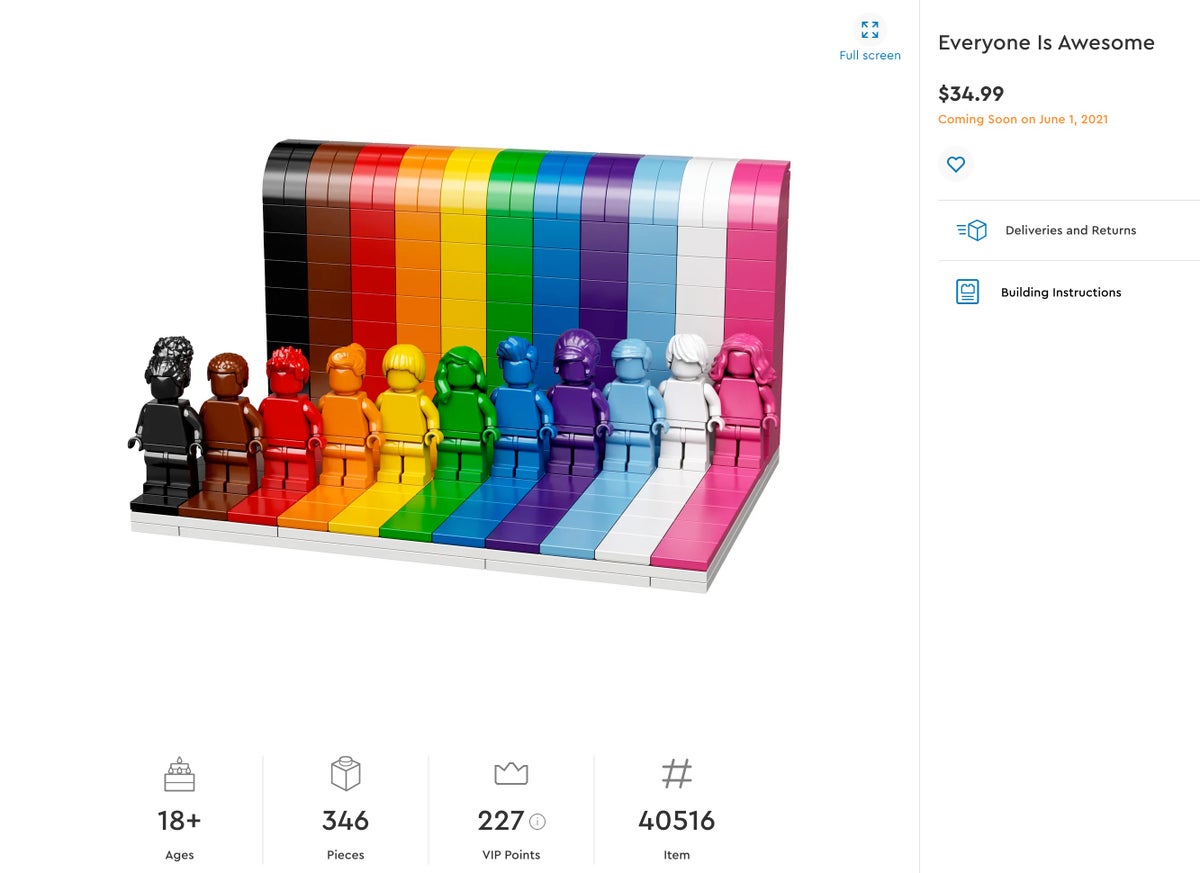Click the crown icon above VIP Points
Screen dimensions: 1200x873
tap(511, 772)
